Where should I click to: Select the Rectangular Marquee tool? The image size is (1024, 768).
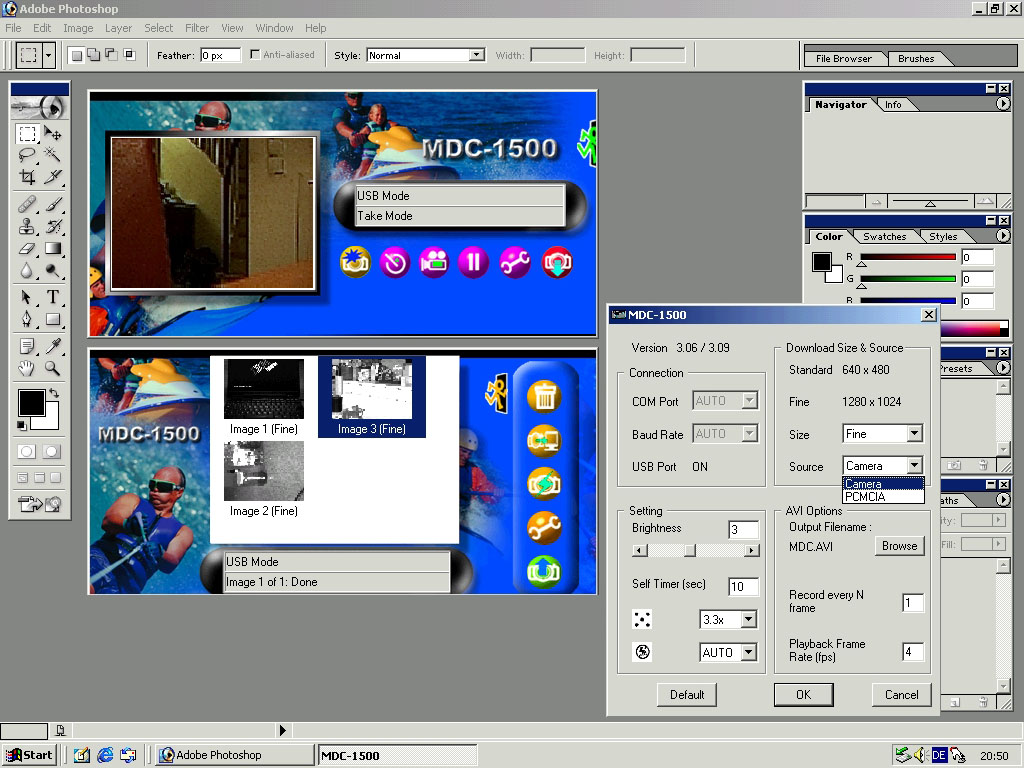[x=27, y=134]
